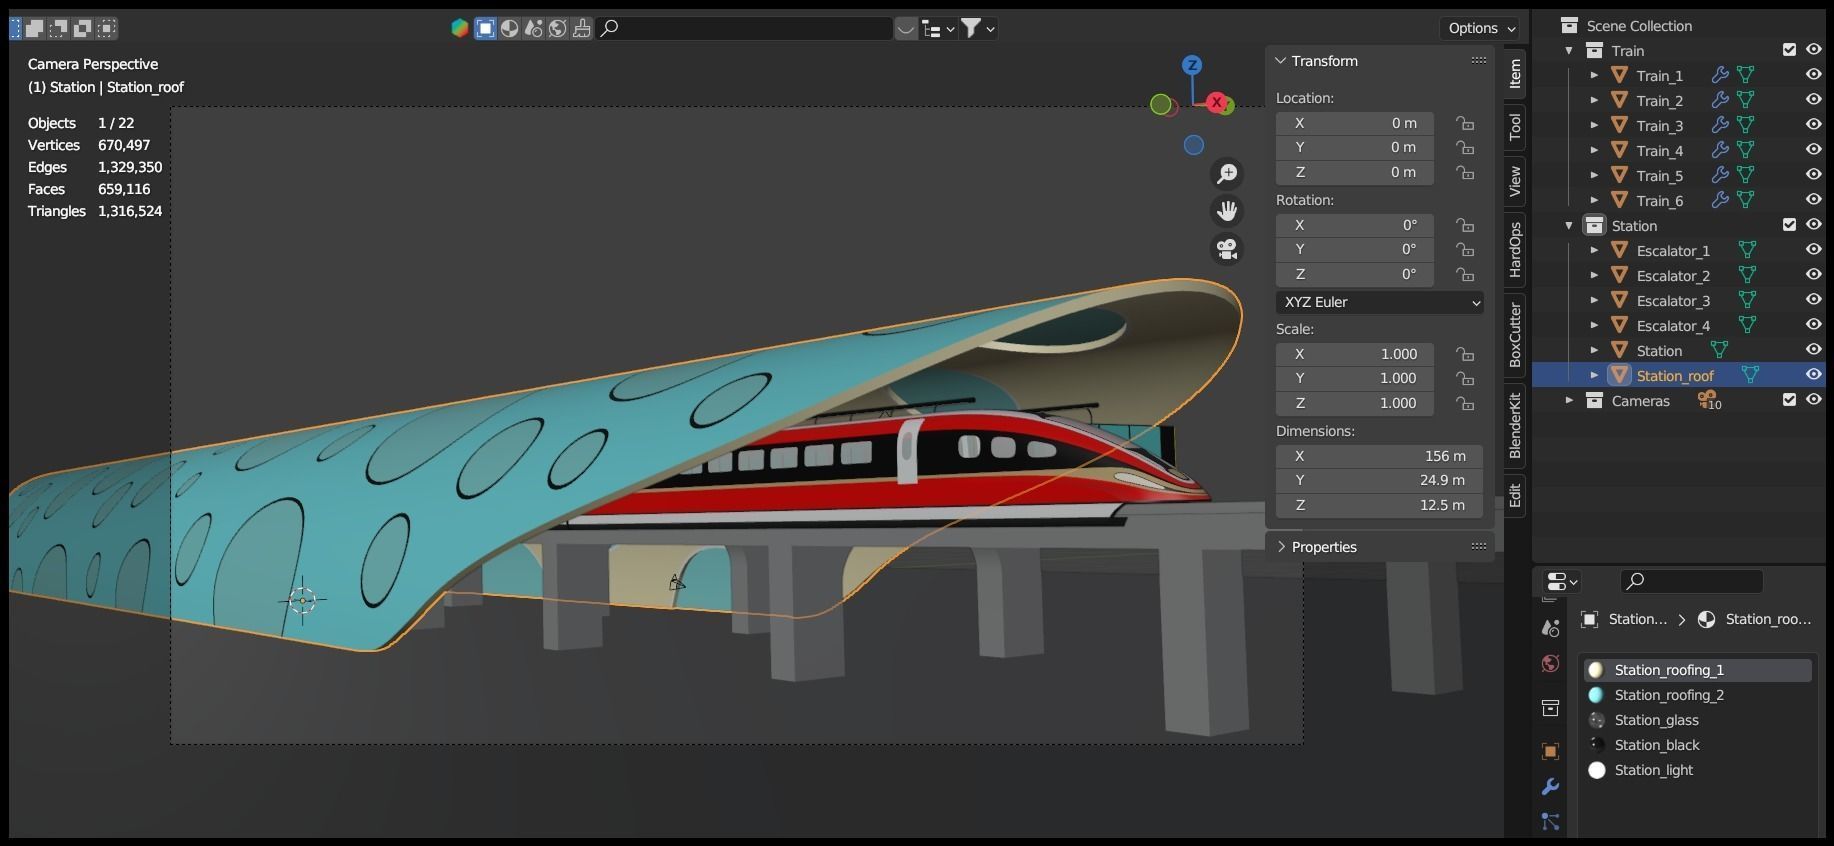Click the properties editor search field
1834x846 pixels.
pos(1691,581)
